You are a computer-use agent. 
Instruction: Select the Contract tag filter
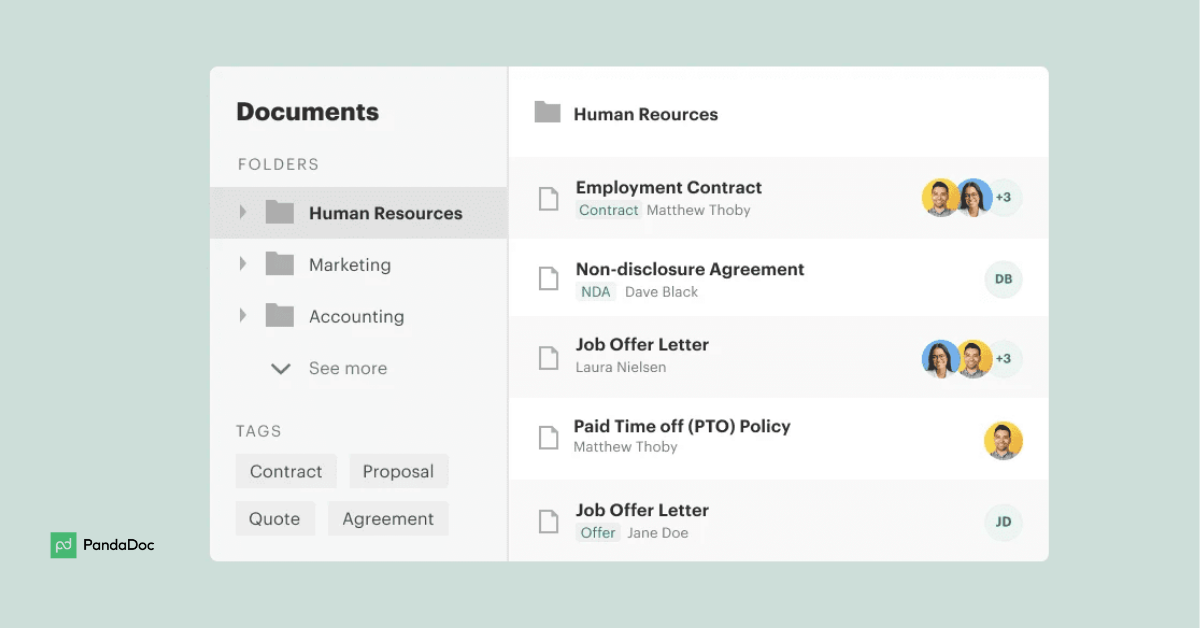(x=286, y=471)
